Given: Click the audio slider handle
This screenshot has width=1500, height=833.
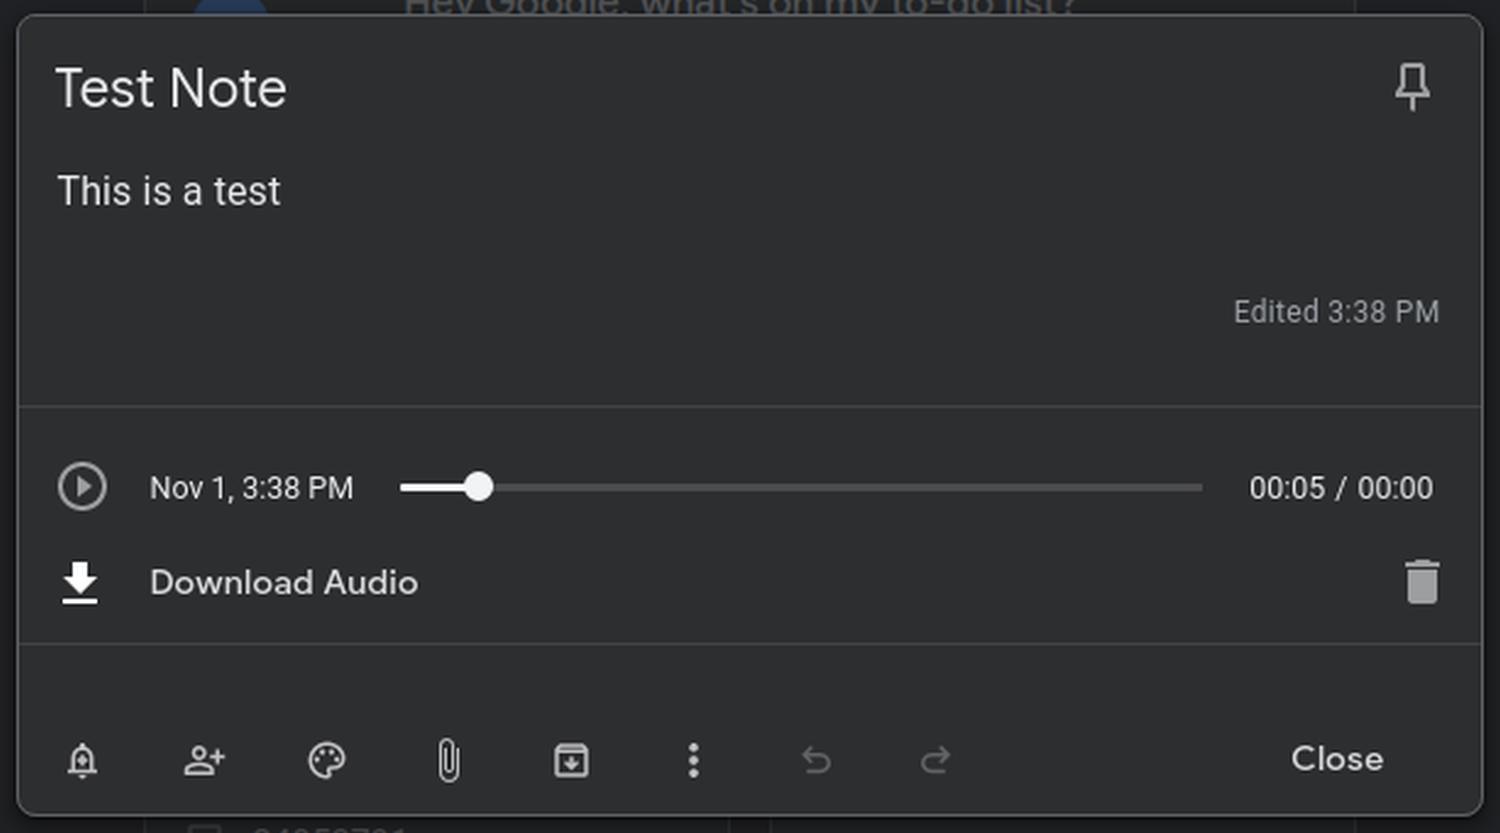Looking at the screenshot, I should click(479, 487).
